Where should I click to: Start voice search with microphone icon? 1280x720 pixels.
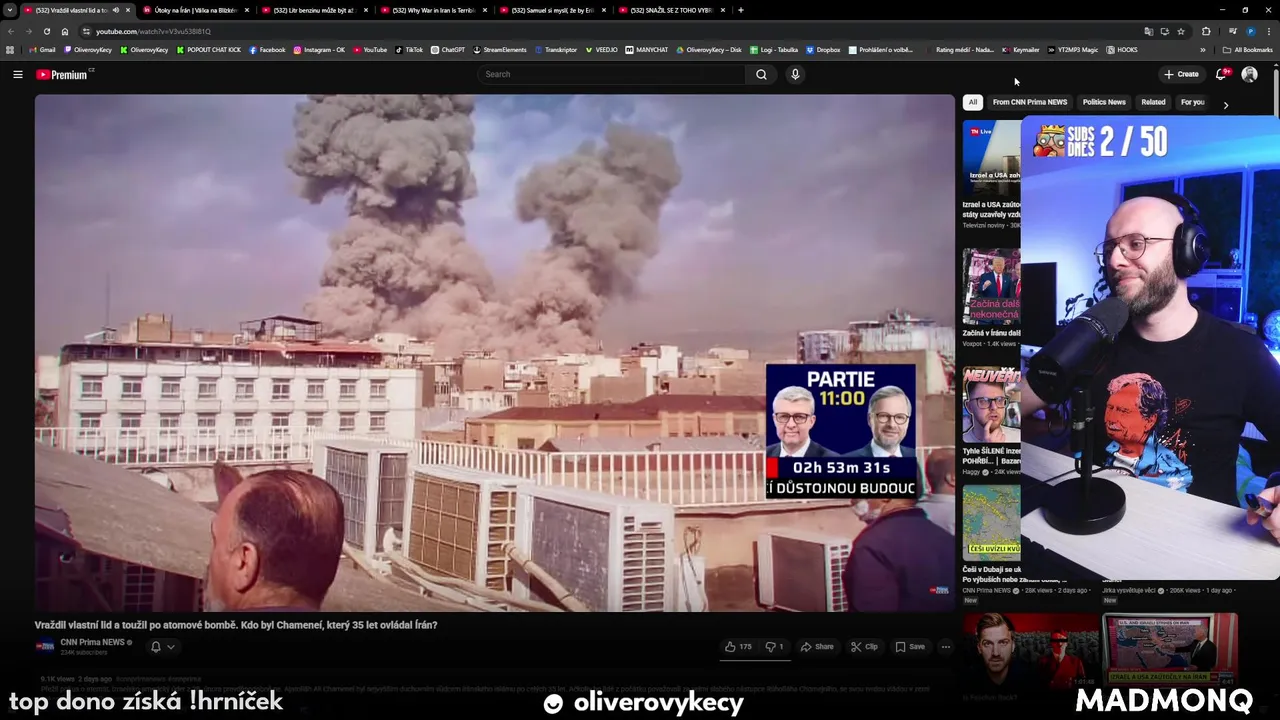tap(795, 74)
